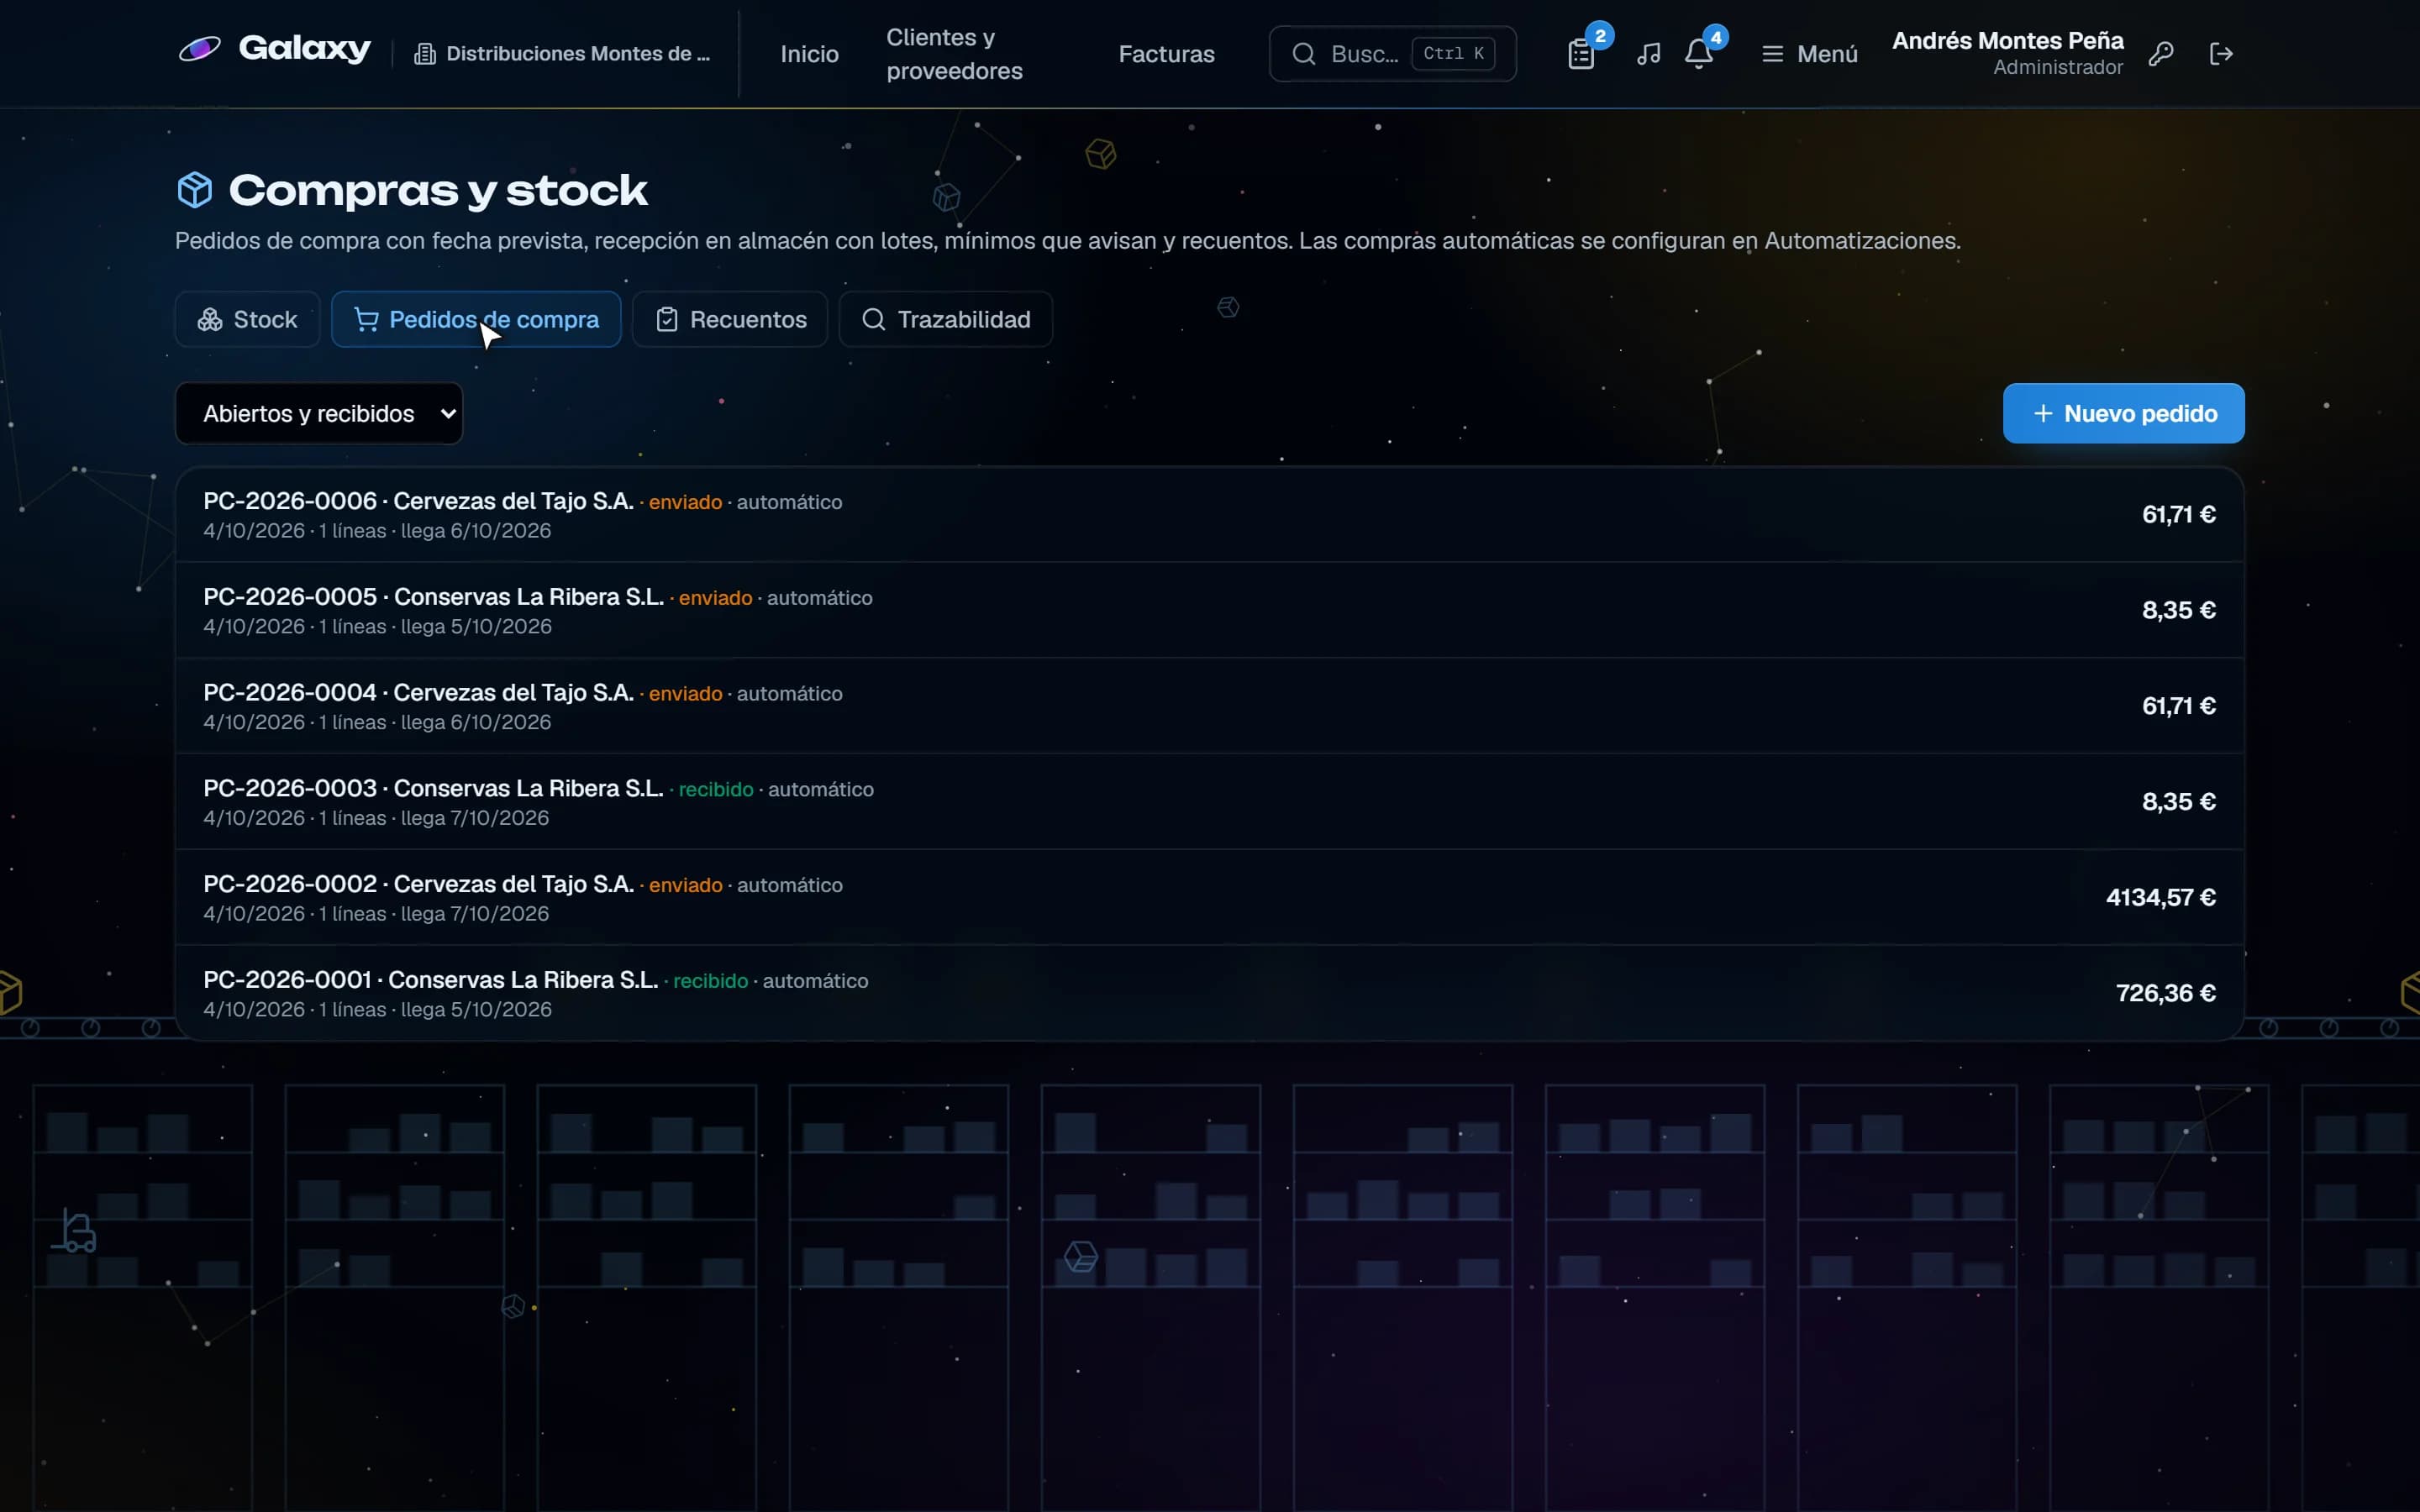The image size is (2420, 1512).
Task: Open the Trazabilidad tab
Action: click(x=945, y=320)
